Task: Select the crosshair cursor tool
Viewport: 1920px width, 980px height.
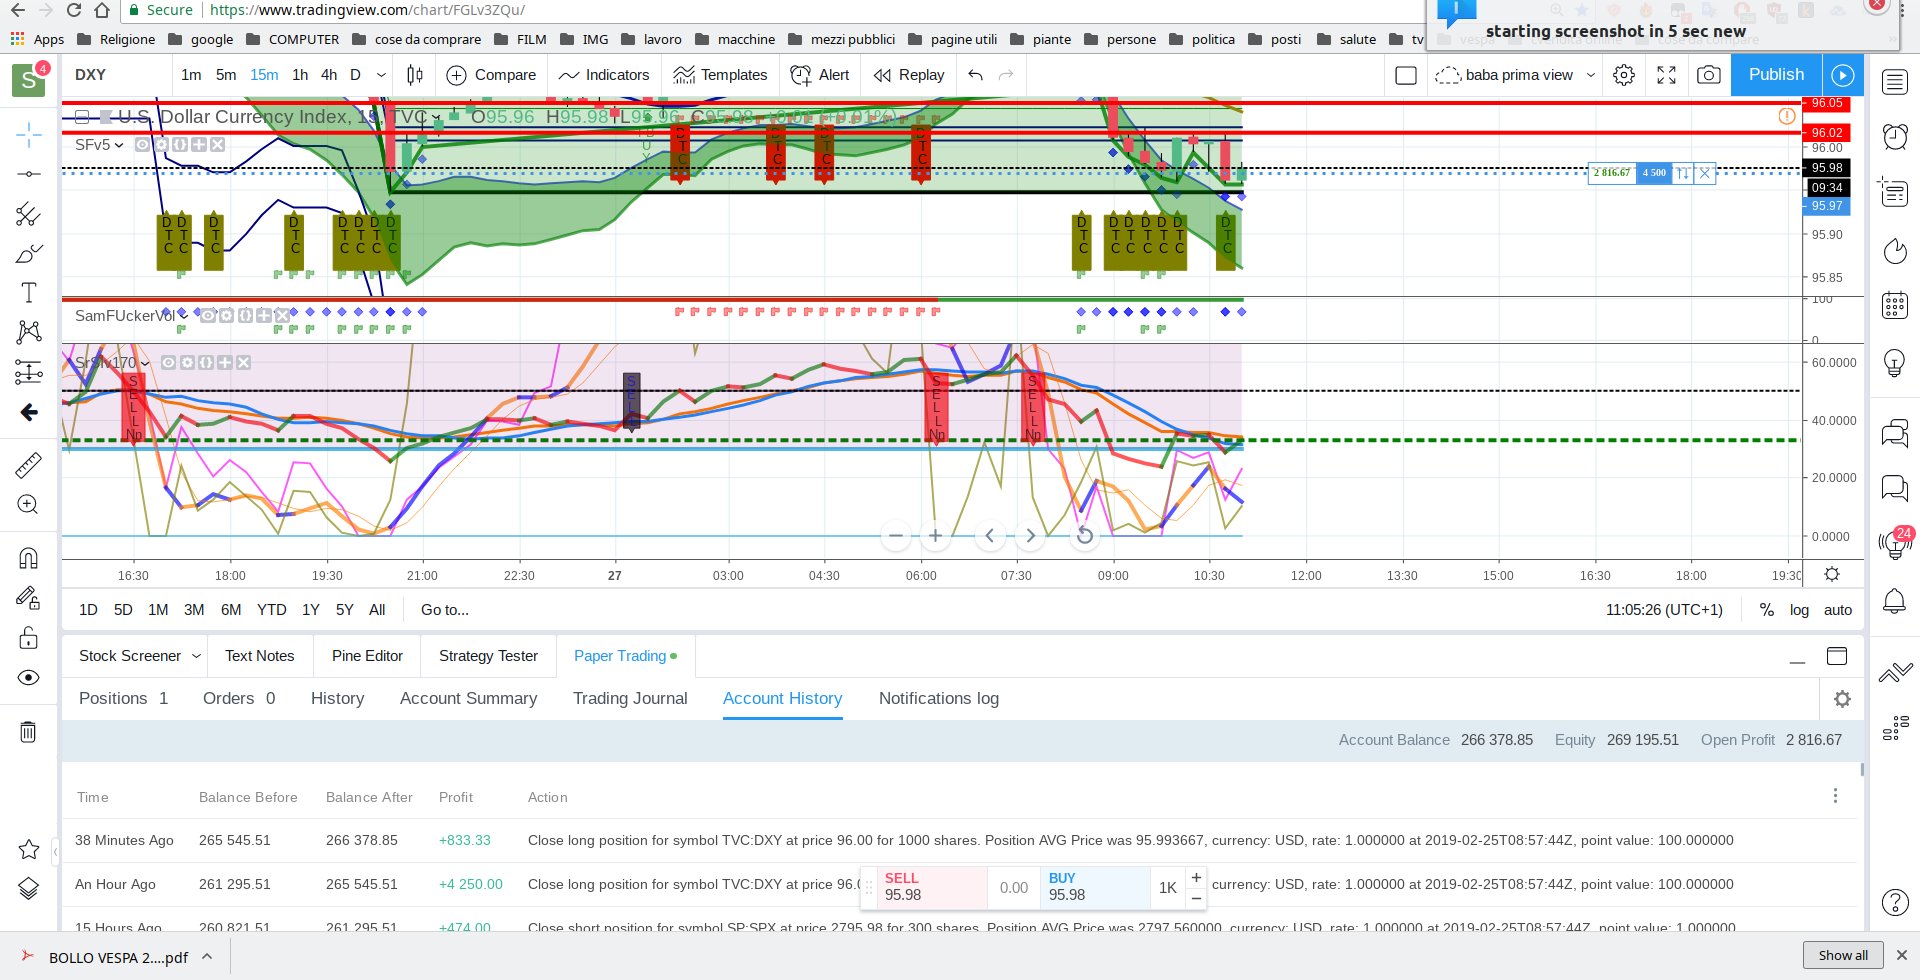Action: [x=29, y=134]
